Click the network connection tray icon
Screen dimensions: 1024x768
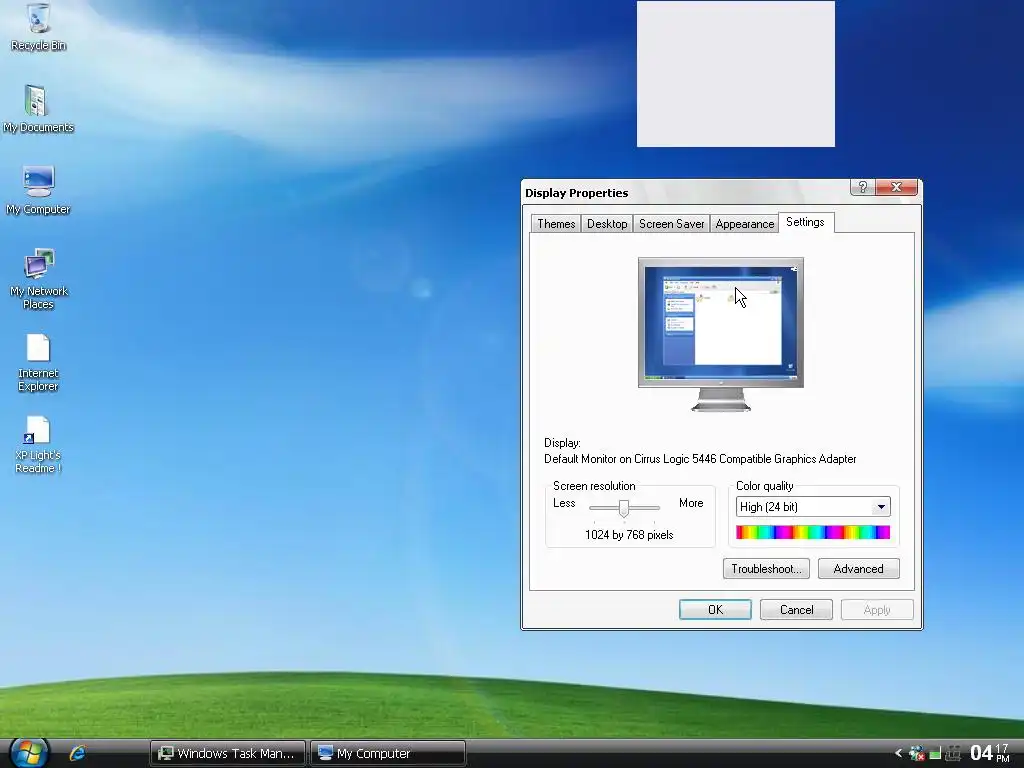tap(953, 753)
